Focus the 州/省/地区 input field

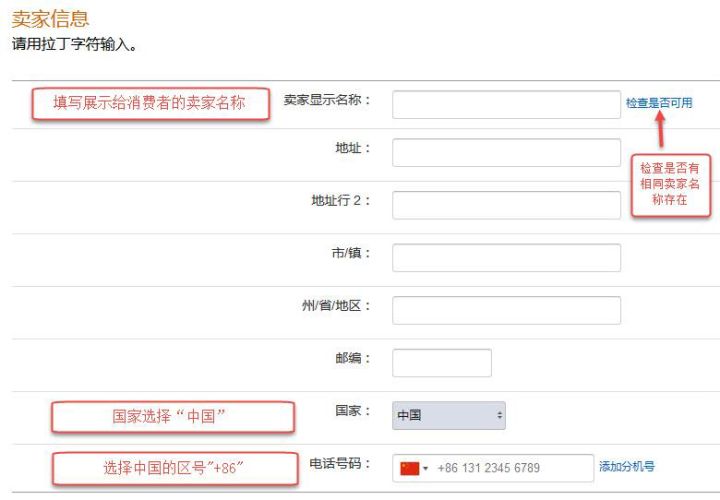point(506,310)
